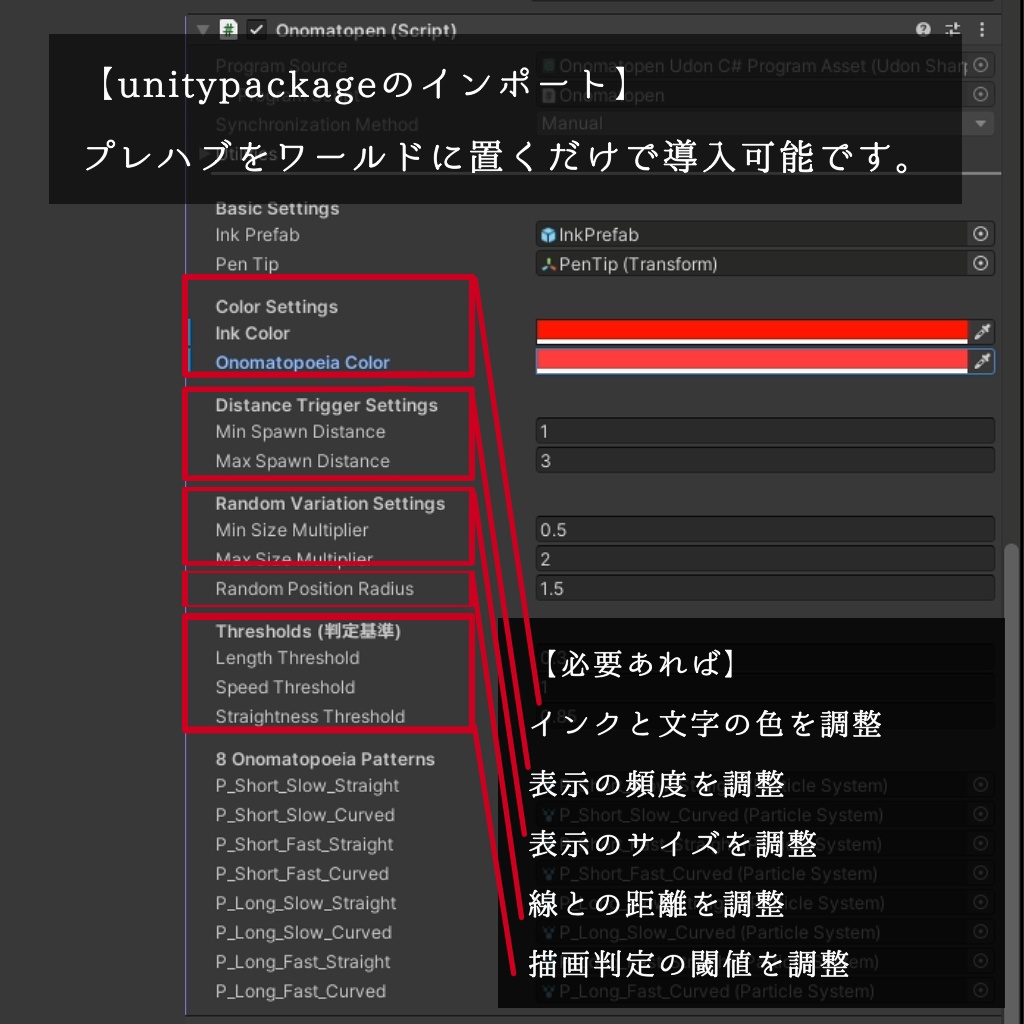Viewport: 1024px width, 1024px height.
Task: Click the eyedropper next to Onomatopoeia Color
Action: [x=981, y=360]
